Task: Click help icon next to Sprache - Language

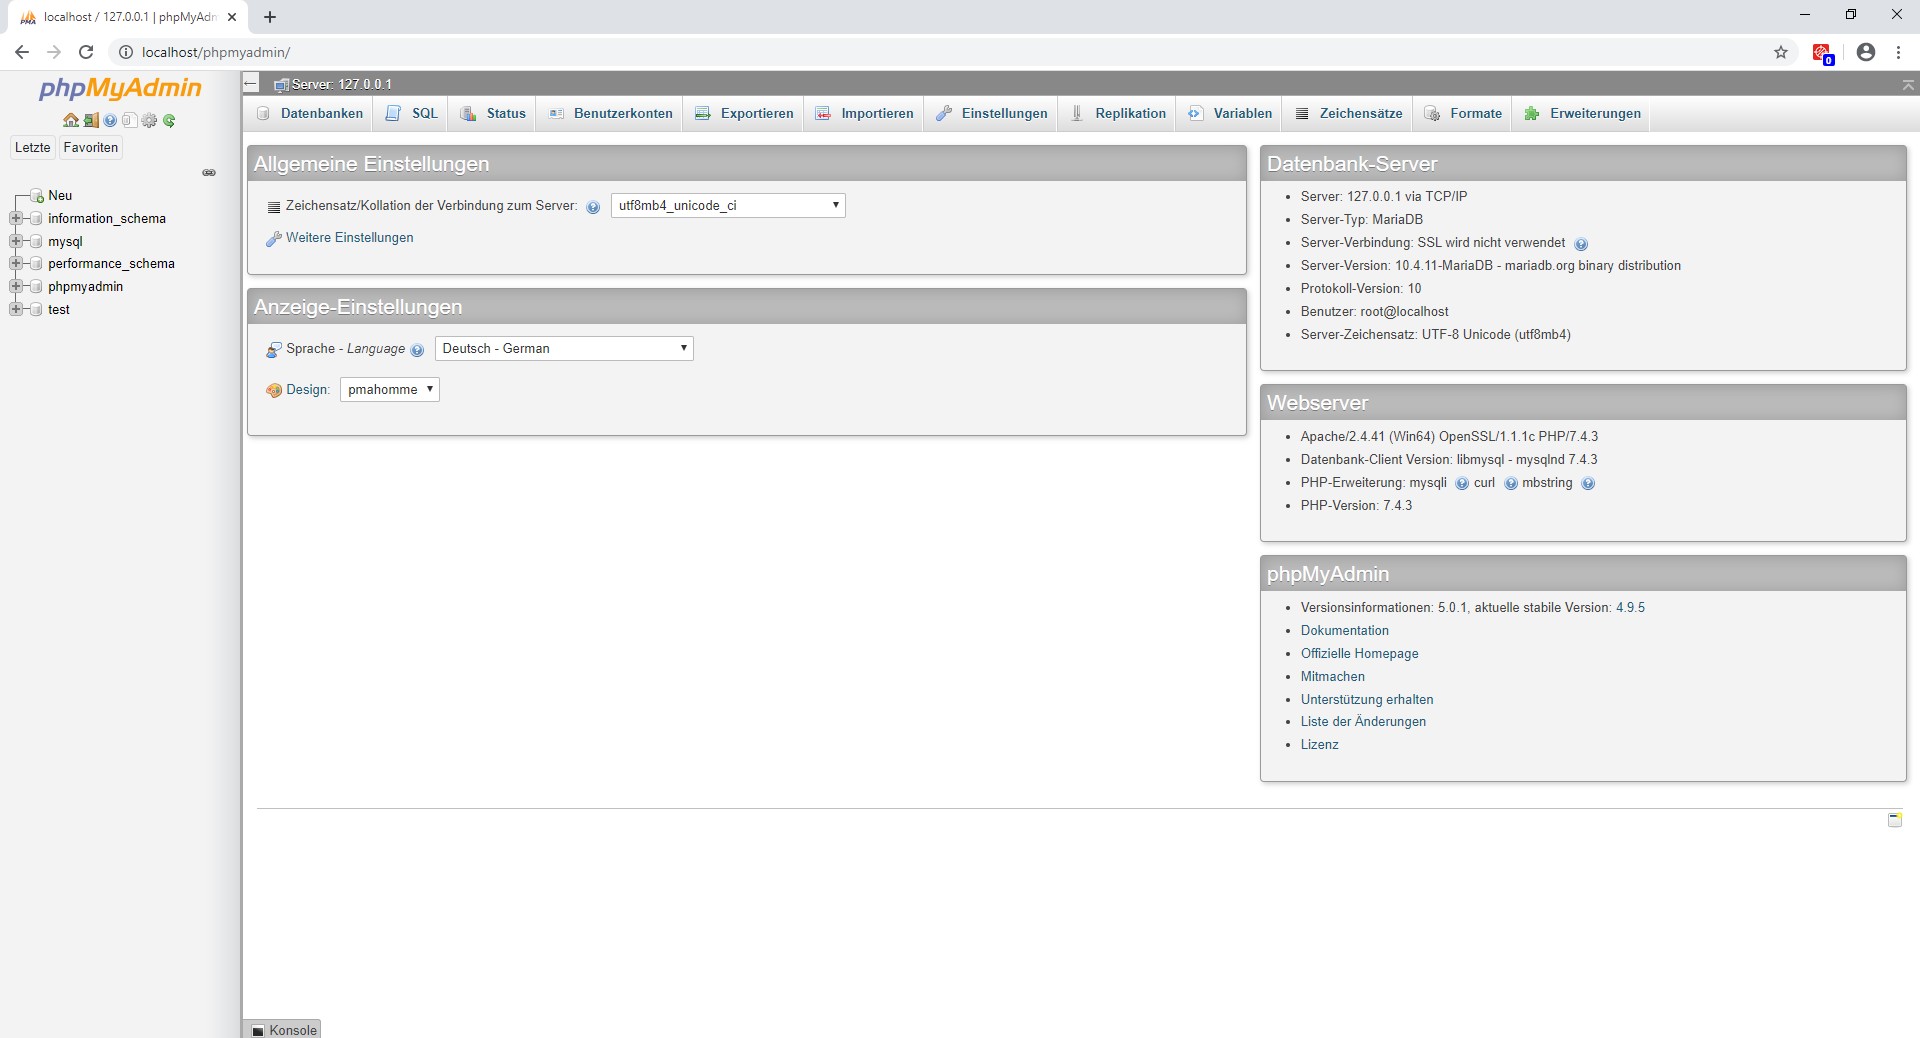Action: pyautogui.click(x=417, y=350)
